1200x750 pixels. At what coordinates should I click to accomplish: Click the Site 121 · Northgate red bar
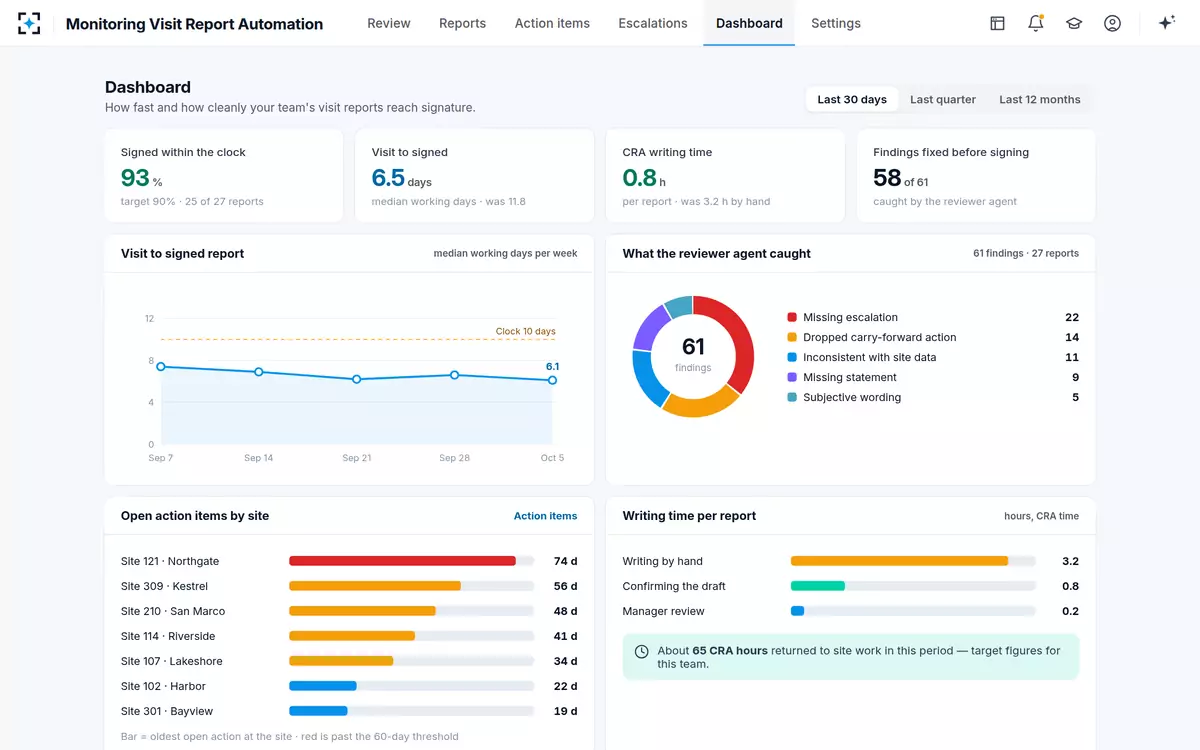[402, 561]
